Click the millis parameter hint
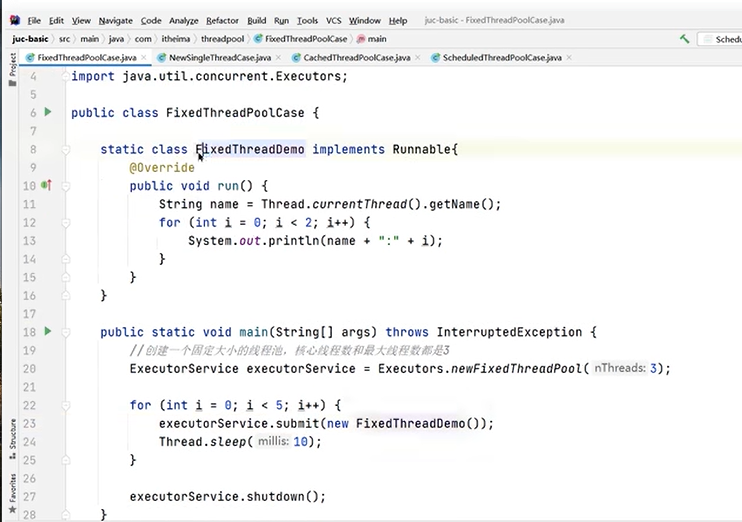This screenshot has height=522, width=742. (x=273, y=442)
